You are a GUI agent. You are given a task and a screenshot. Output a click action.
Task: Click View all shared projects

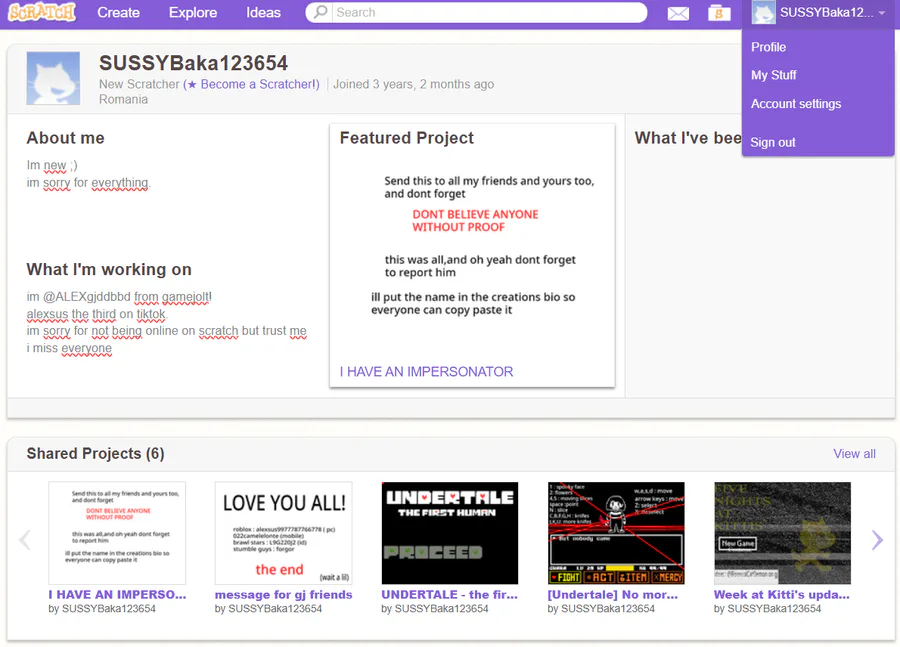click(x=854, y=454)
